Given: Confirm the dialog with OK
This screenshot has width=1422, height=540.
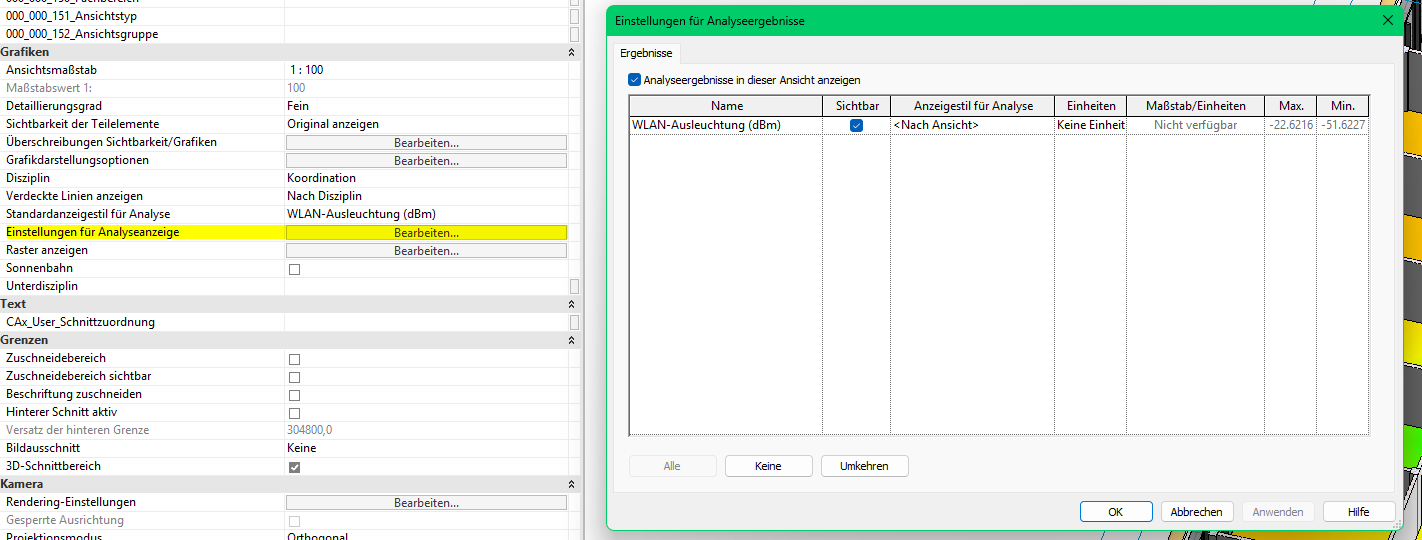Looking at the screenshot, I should [x=1116, y=512].
